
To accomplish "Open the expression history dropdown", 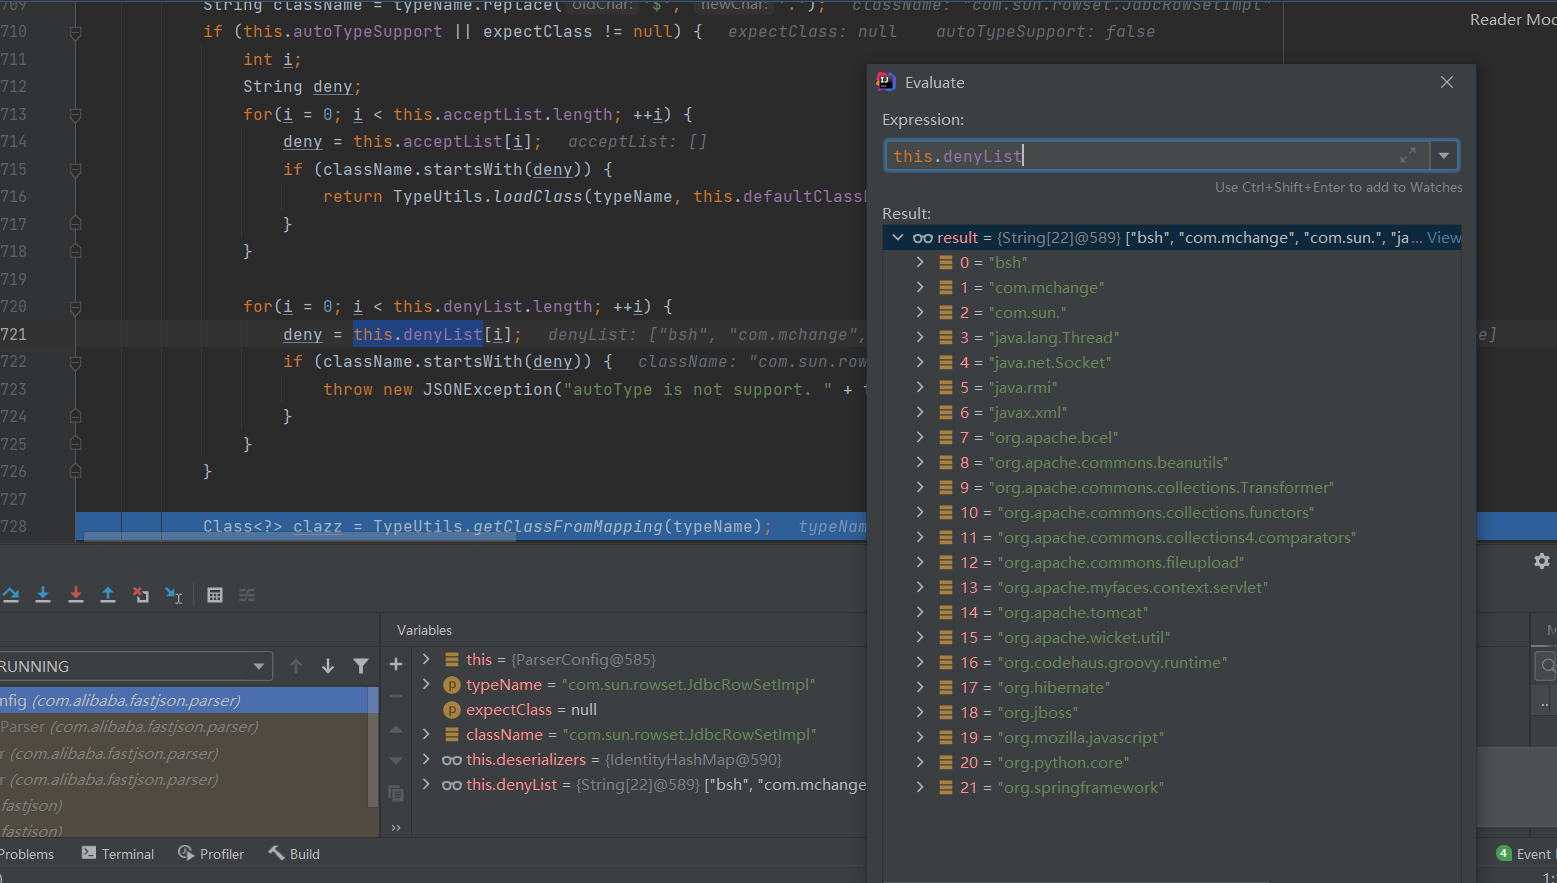I will [x=1444, y=155].
